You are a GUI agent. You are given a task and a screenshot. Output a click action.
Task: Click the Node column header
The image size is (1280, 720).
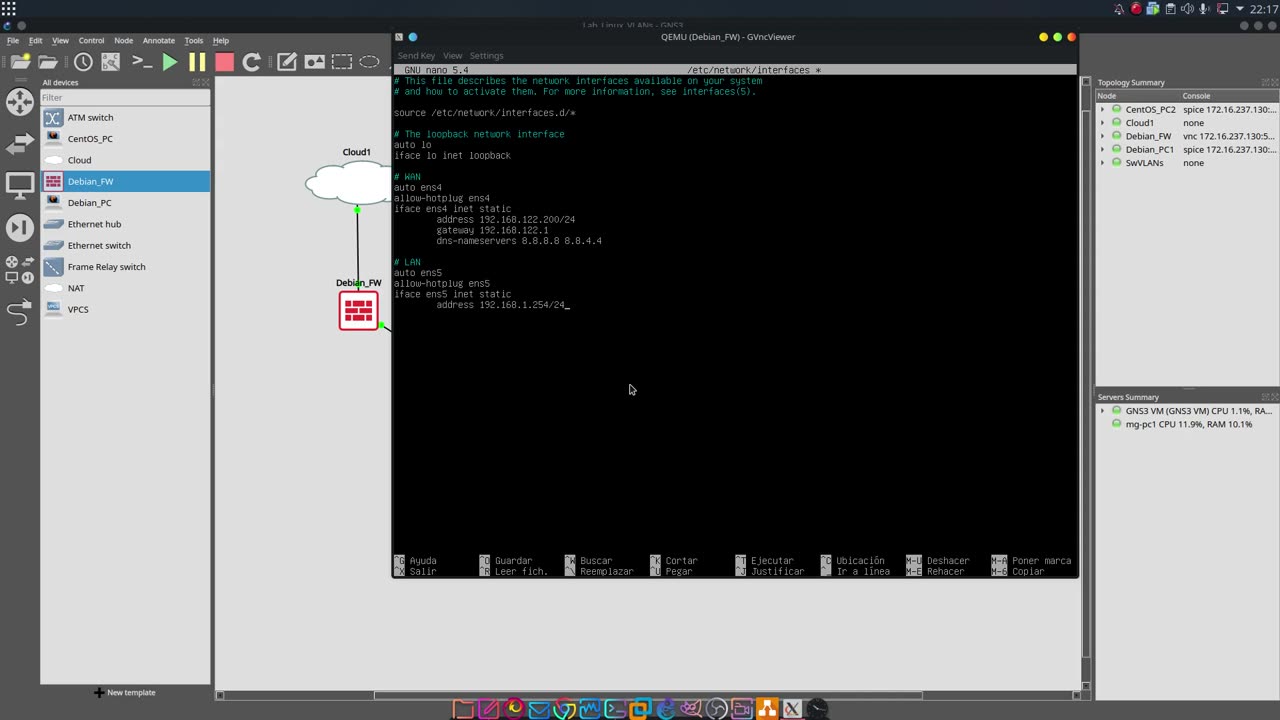[x=1138, y=96]
